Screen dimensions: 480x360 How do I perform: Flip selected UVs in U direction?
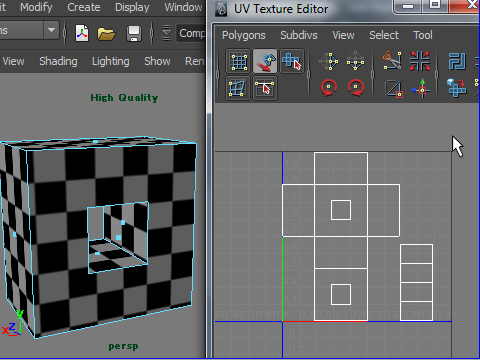click(x=329, y=61)
